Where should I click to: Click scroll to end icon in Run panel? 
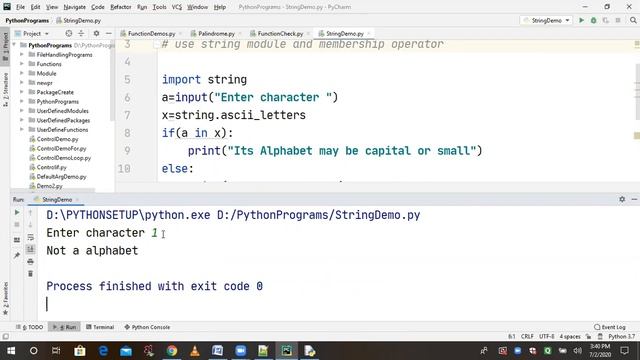(x=30, y=249)
